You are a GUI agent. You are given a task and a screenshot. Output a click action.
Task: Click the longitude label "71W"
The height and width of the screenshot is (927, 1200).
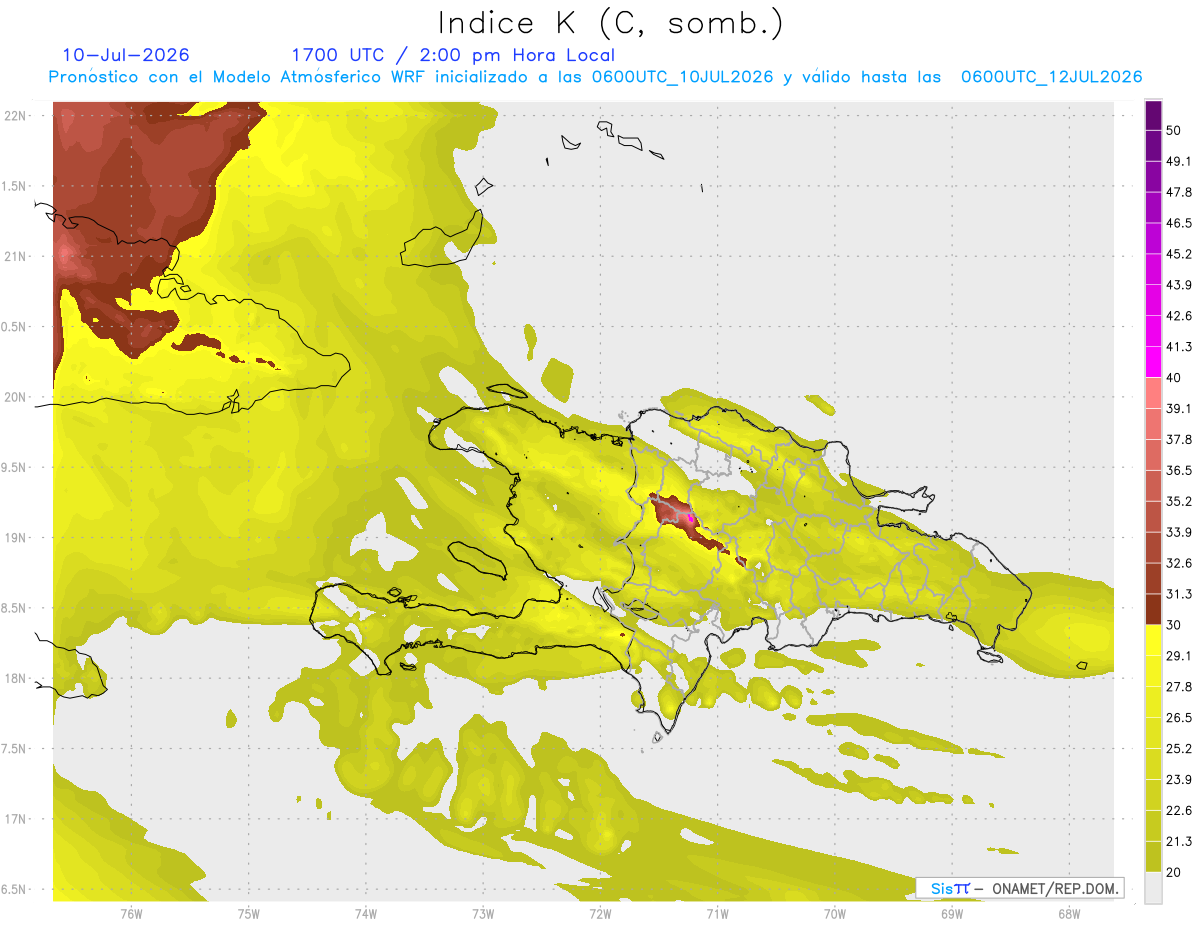[717, 913]
